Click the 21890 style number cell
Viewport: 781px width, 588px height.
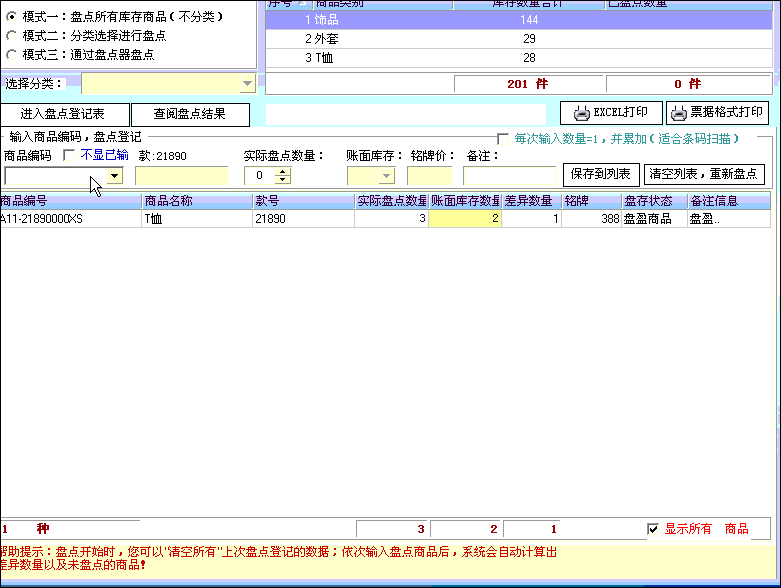pyautogui.click(x=303, y=219)
